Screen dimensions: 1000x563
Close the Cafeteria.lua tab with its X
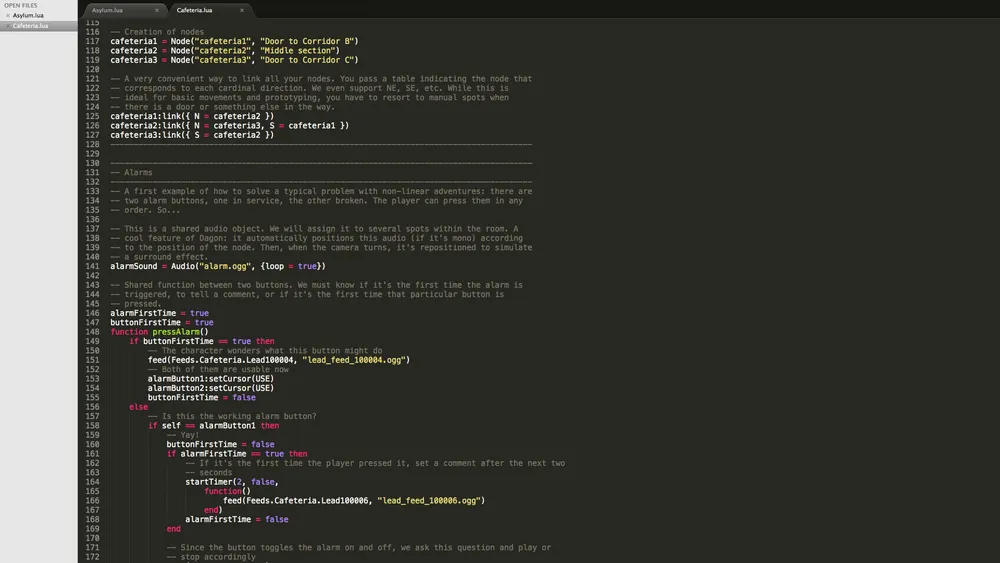tap(242, 10)
